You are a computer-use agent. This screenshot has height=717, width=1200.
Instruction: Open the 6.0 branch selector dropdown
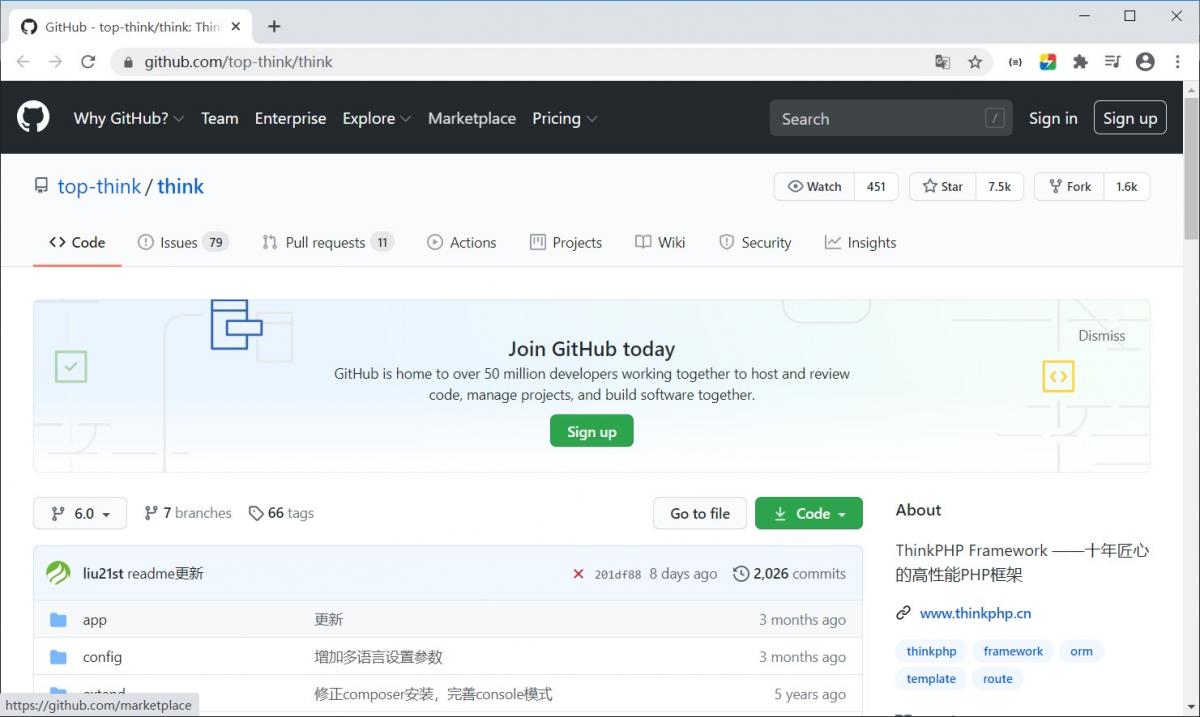[80, 513]
